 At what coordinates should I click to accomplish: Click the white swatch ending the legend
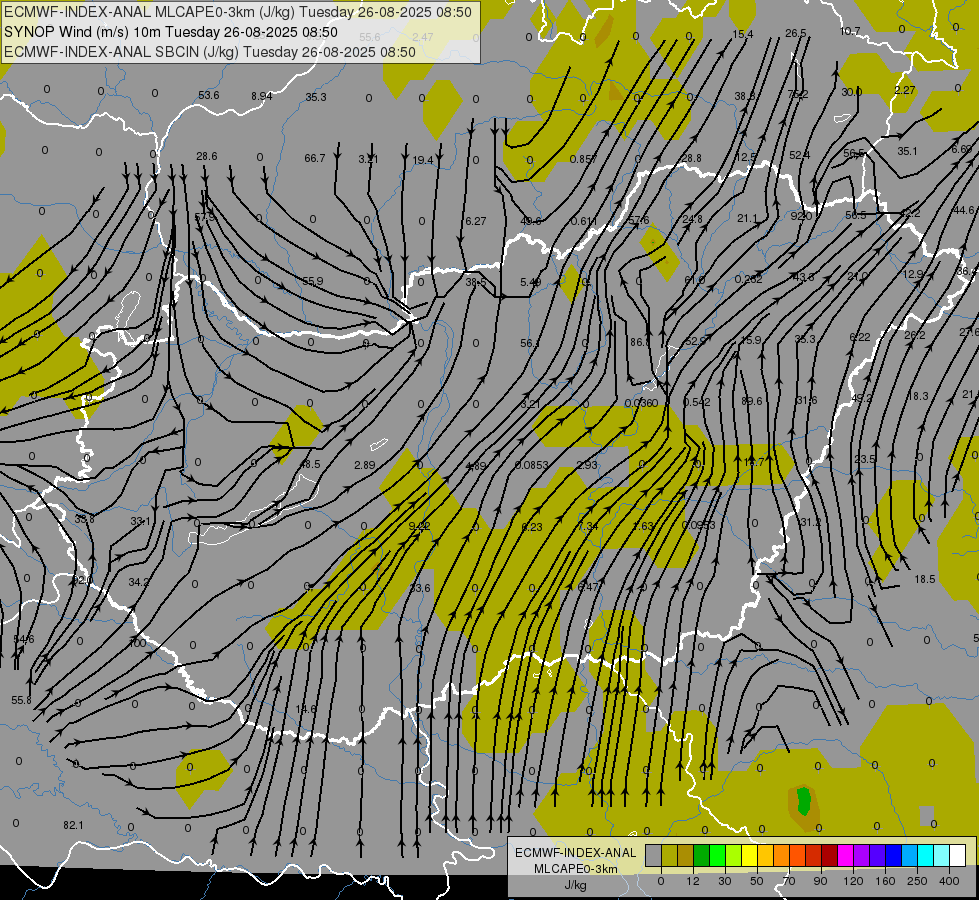(x=958, y=855)
